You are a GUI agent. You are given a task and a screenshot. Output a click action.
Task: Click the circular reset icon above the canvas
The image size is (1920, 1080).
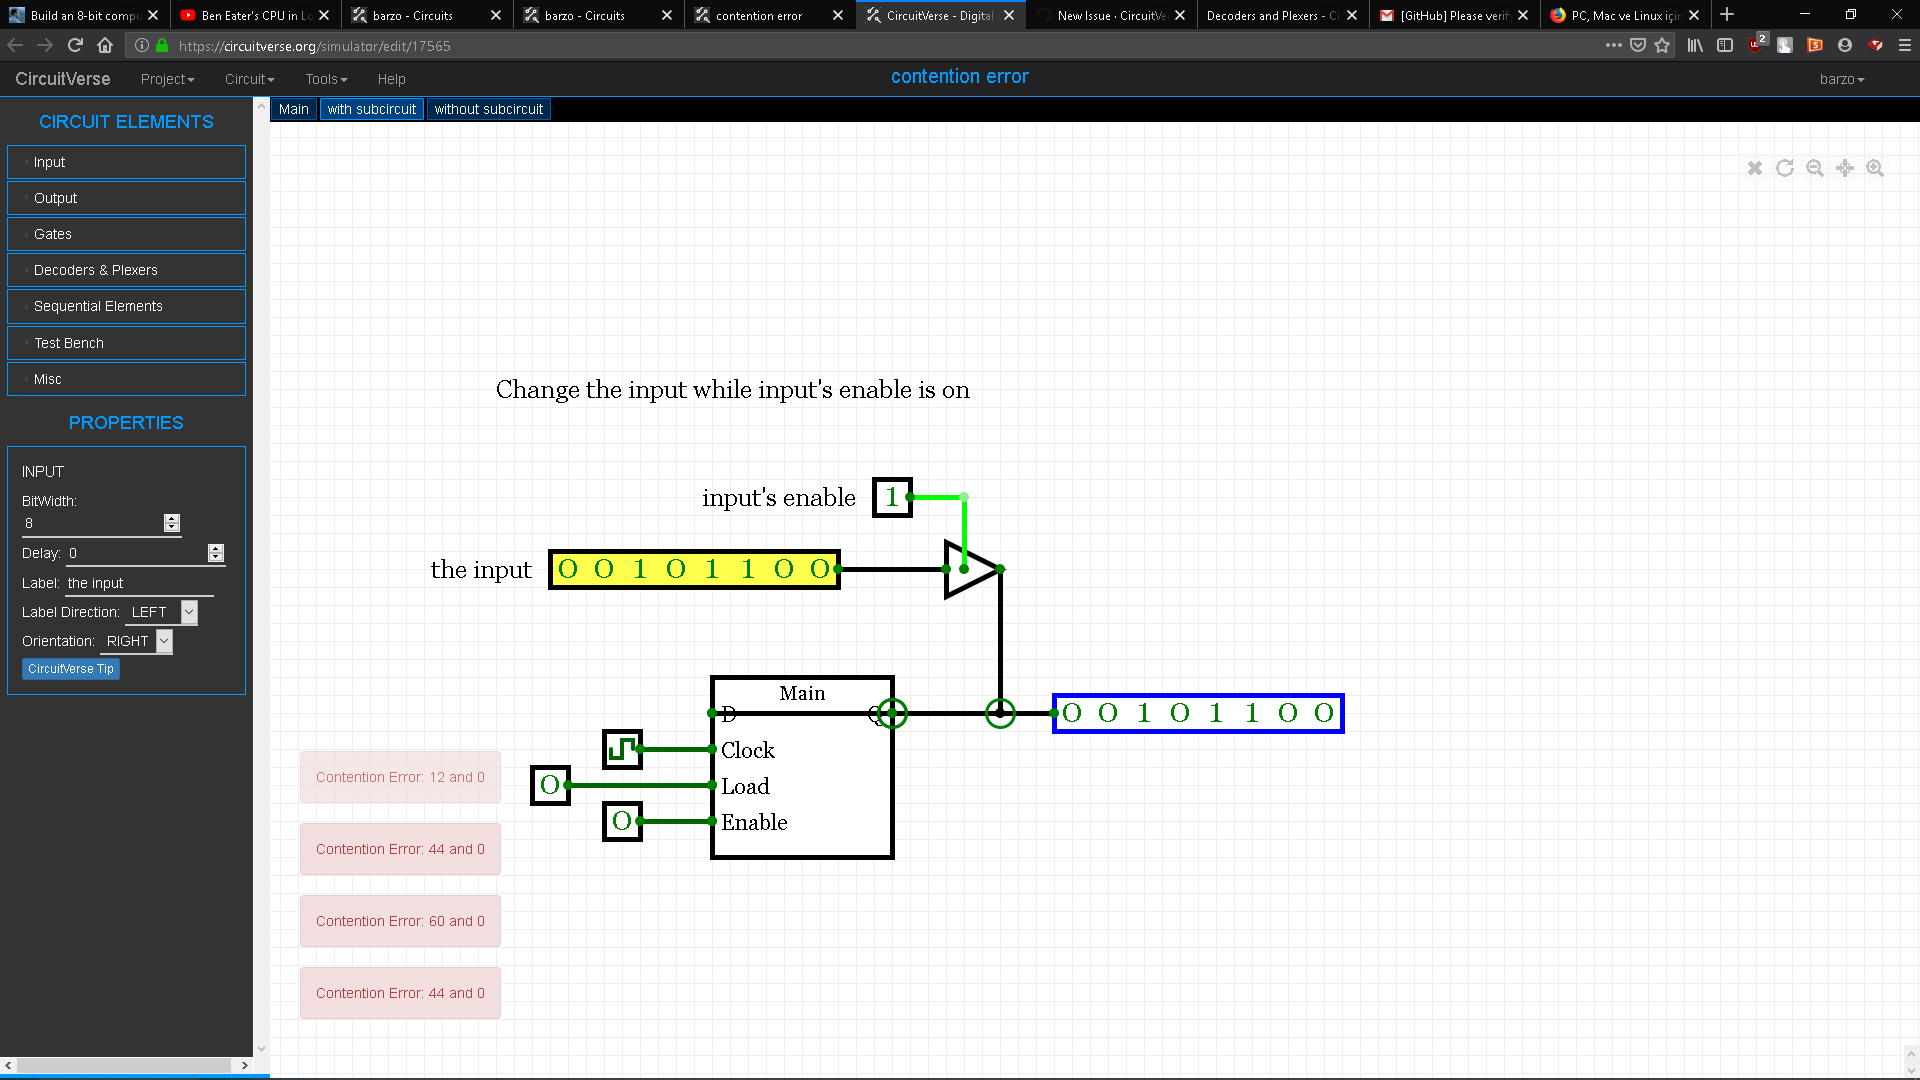1785,168
